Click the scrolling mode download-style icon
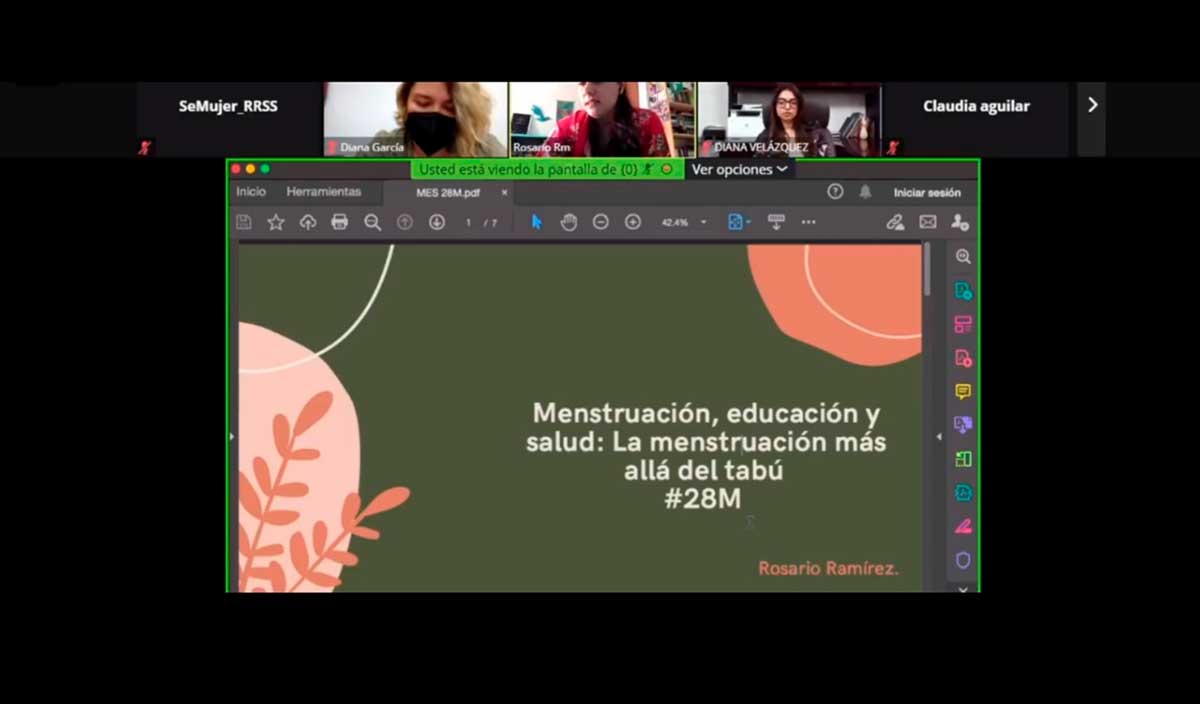The width and height of the screenshot is (1200, 704). 776,222
